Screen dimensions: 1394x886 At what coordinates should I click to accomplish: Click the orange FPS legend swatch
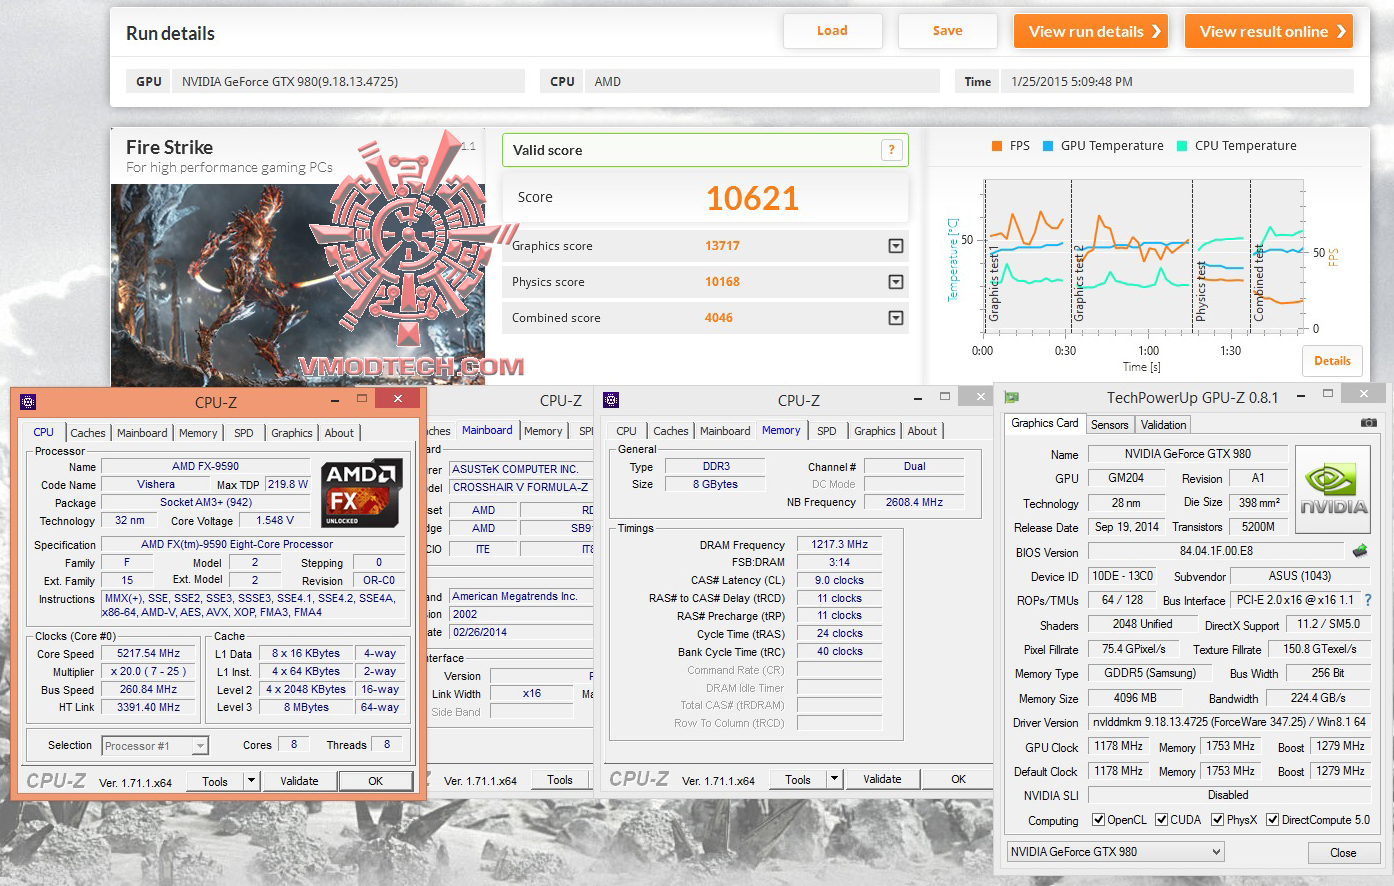pyautogui.click(x=996, y=146)
